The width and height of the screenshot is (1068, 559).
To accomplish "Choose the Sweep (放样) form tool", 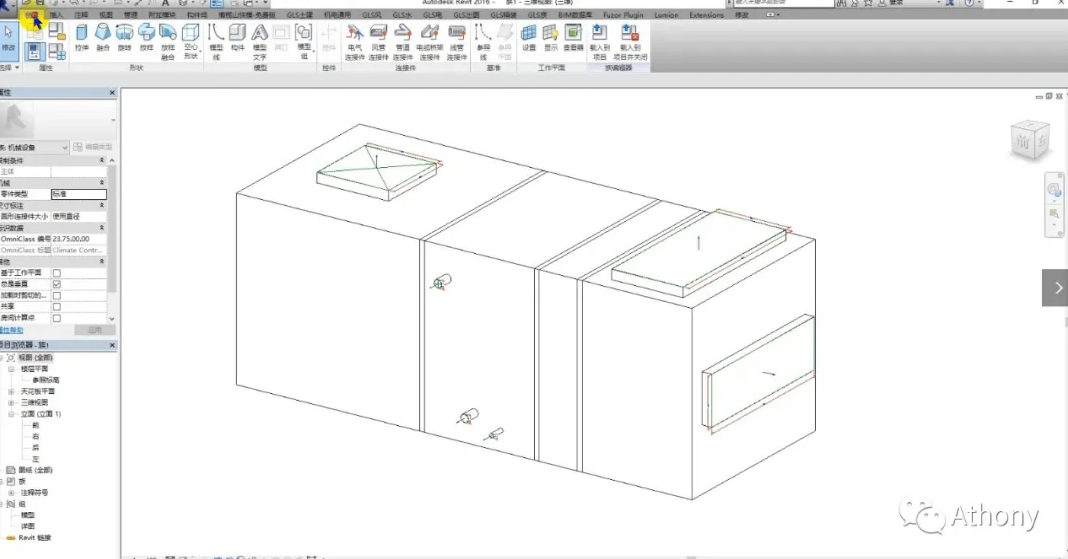I will [146, 38].
